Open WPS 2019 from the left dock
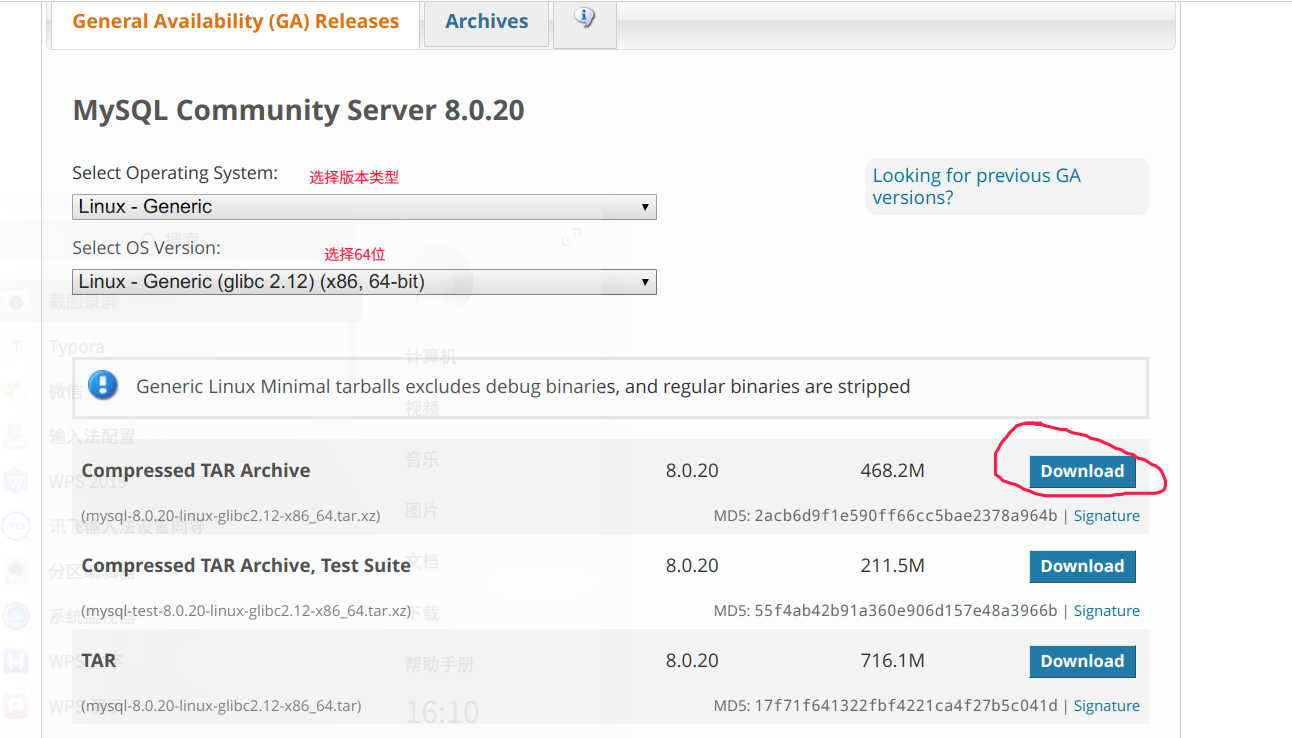 point(15,481)
